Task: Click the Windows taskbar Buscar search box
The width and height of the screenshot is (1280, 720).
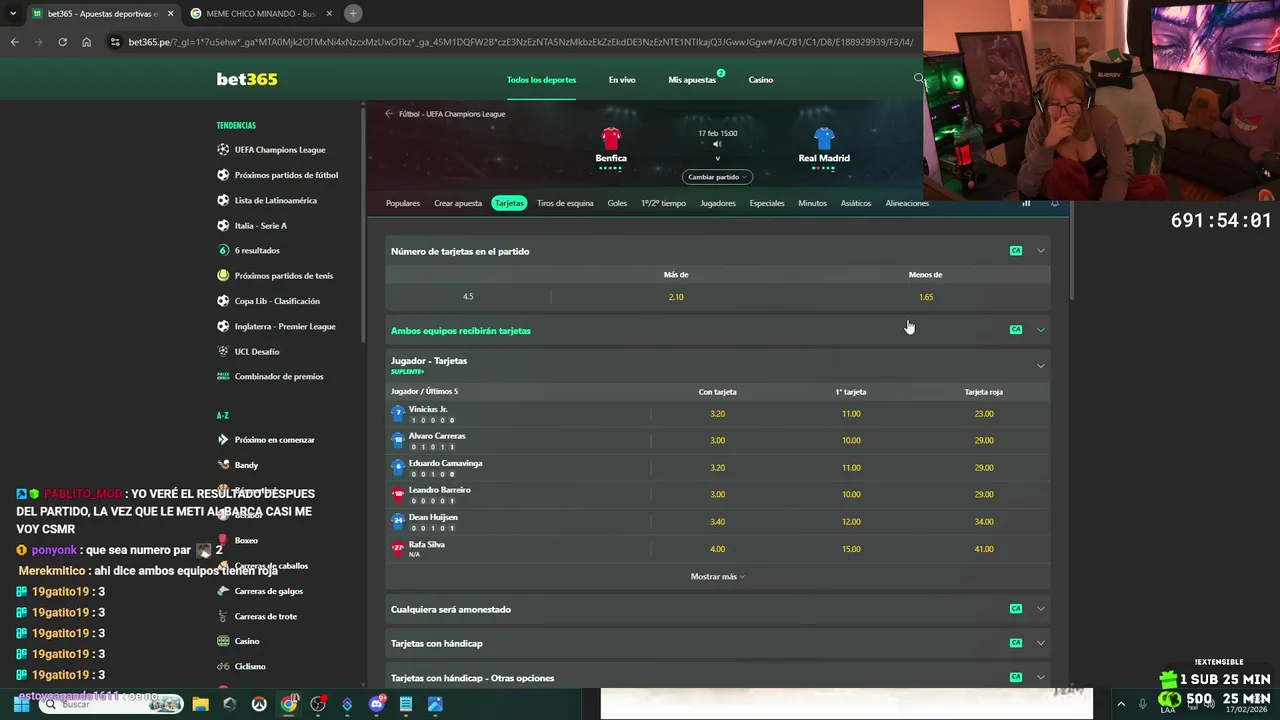Action: [x=112, y=704]
